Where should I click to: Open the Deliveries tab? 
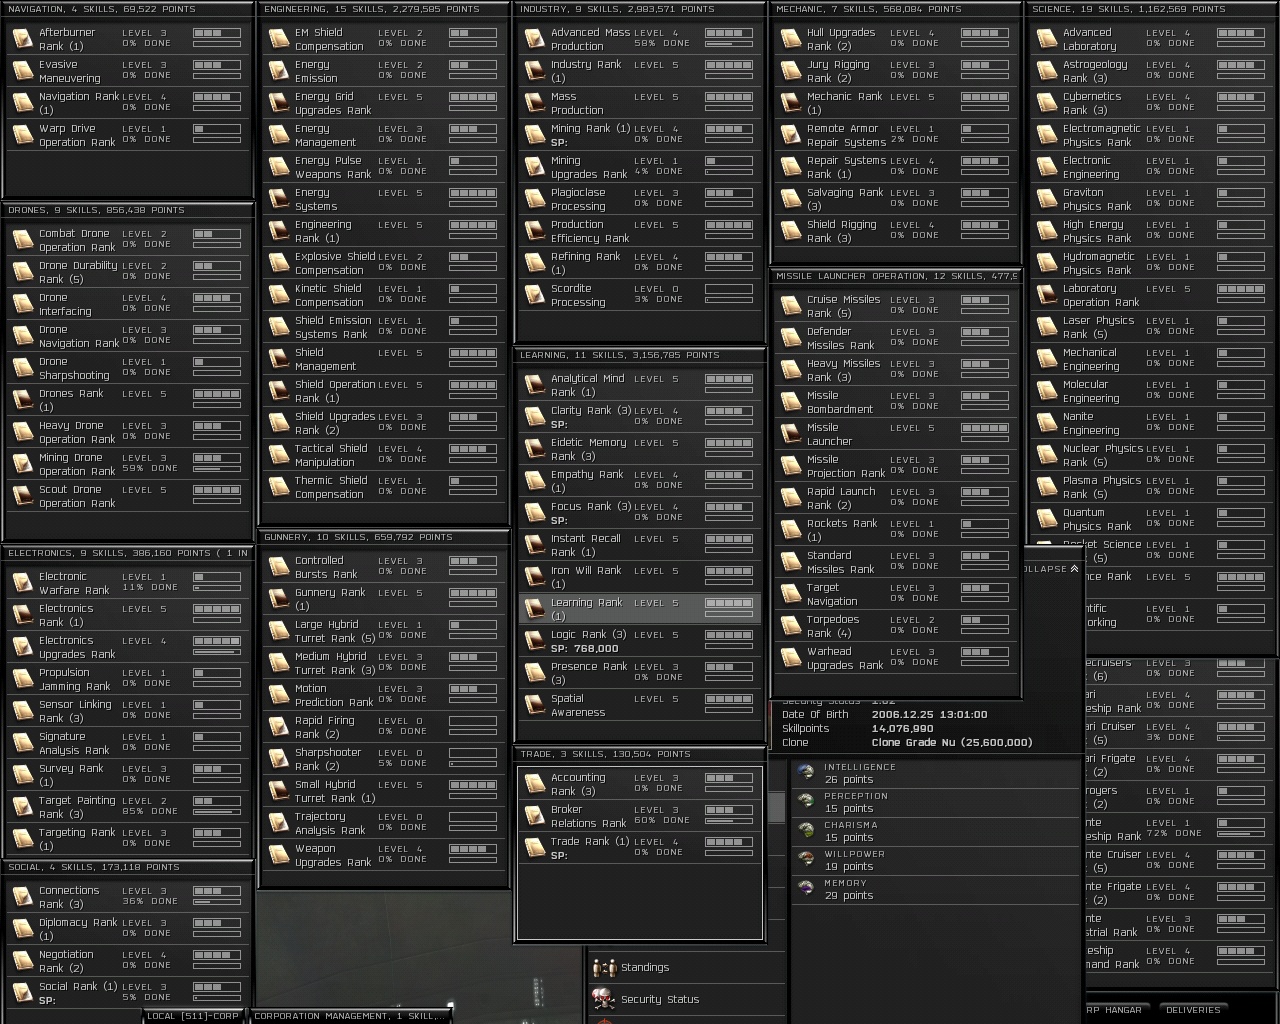(x=1193, y=1010)
